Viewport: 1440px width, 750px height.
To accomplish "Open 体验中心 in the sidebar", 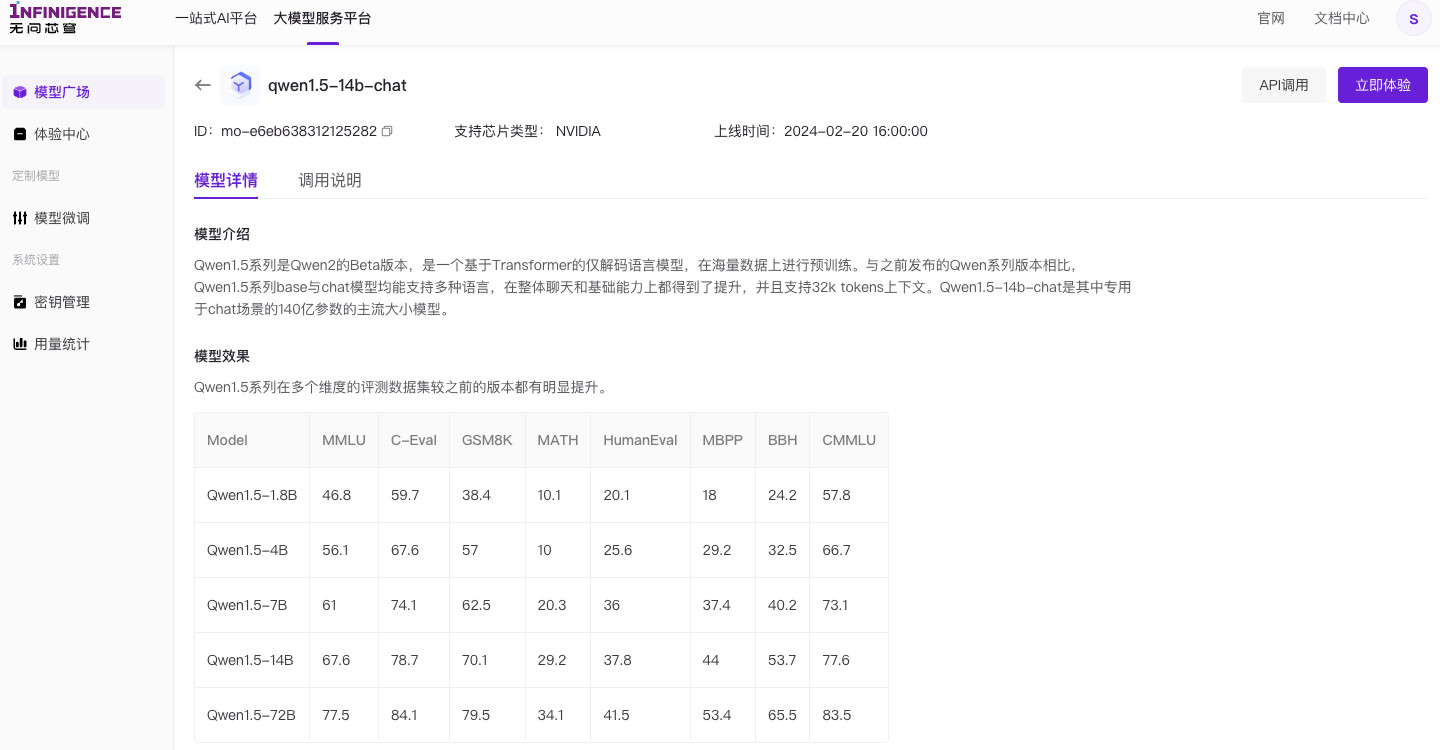I will [83, 134].
